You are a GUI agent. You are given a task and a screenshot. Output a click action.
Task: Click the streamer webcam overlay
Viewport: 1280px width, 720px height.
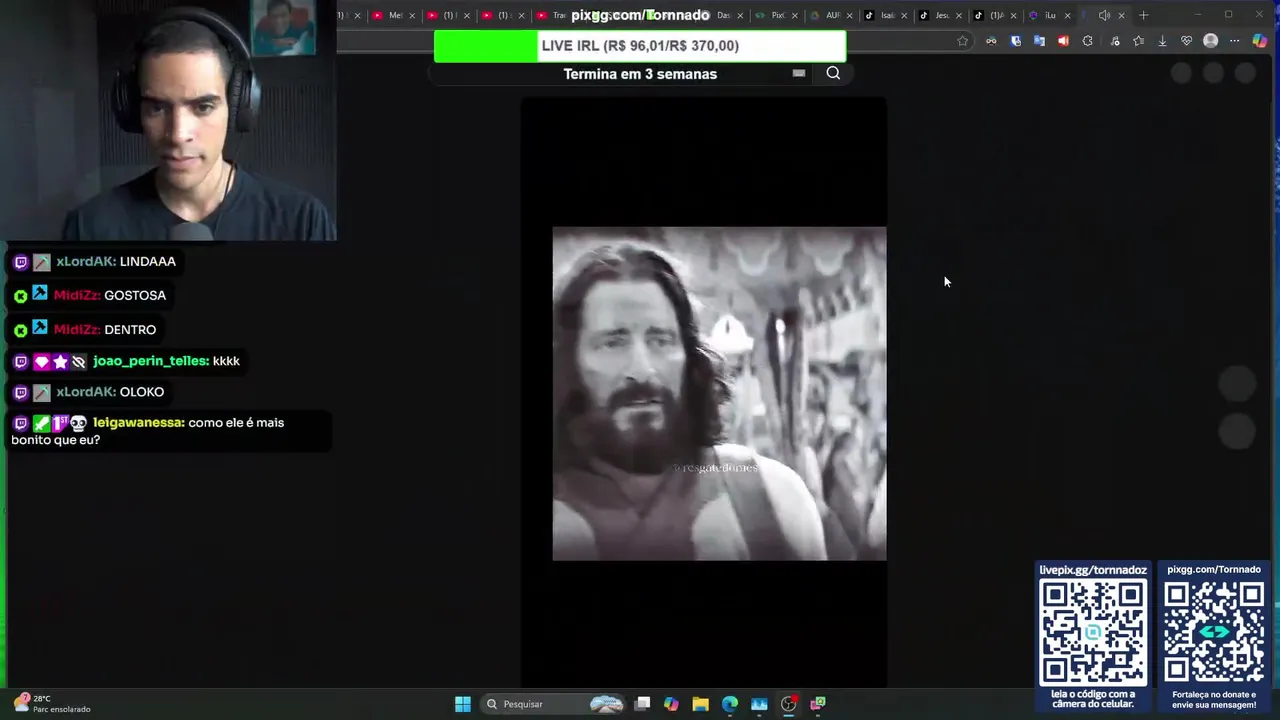(x=168, y=120)
